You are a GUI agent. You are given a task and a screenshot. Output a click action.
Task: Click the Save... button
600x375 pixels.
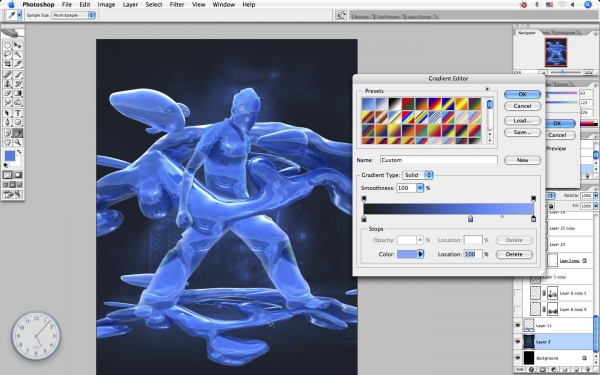pyautogui.click(x=522, y=132)
